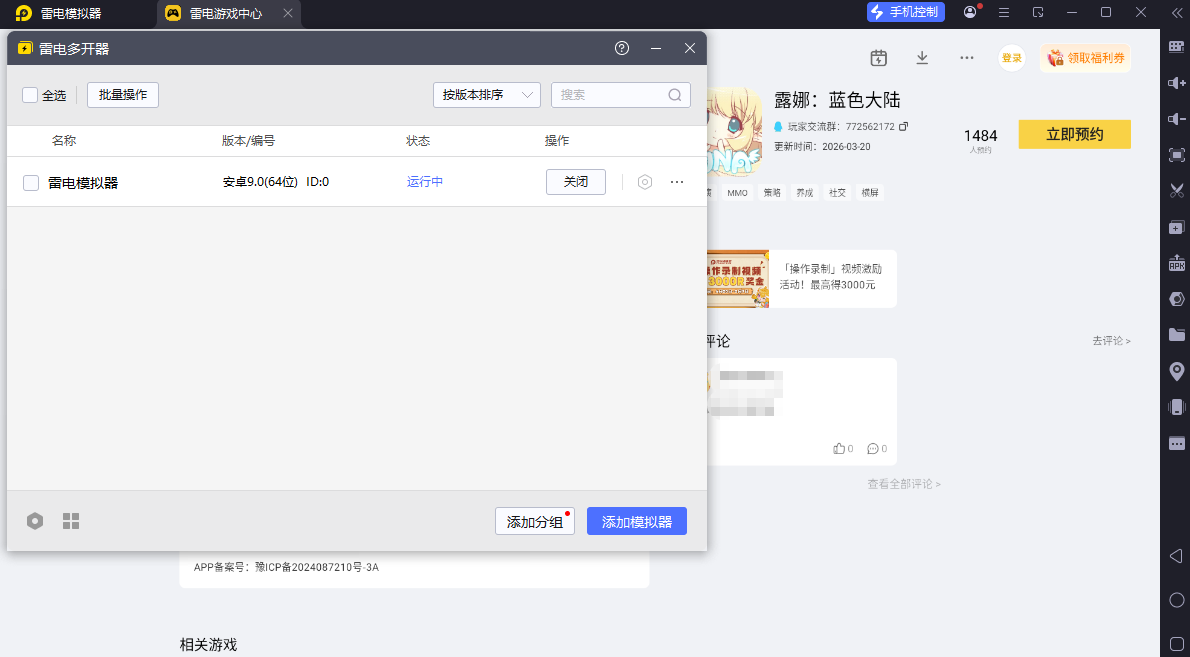Open settings for the 雷电模拟器 instance row
Screen dimensions: 1190x657
644,182
